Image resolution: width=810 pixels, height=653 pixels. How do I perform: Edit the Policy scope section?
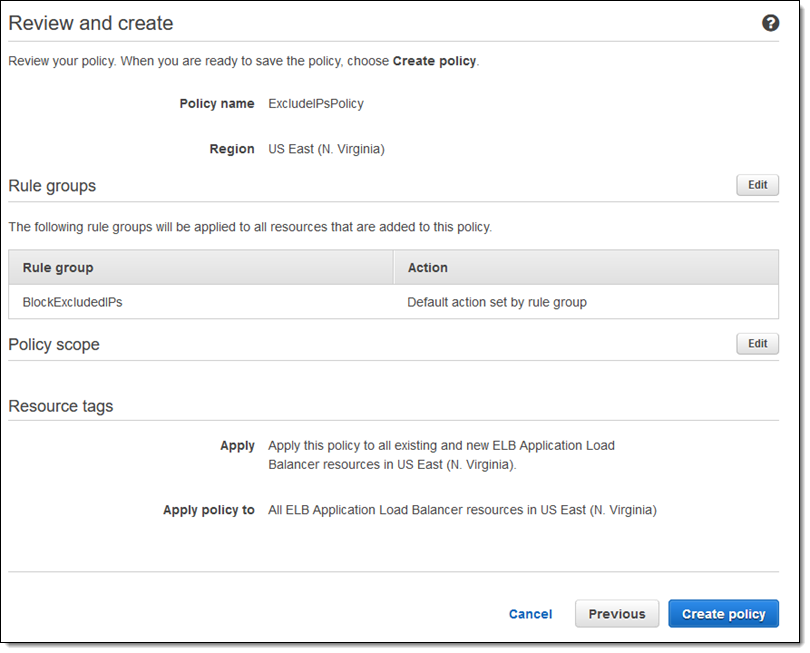(757, 344)
